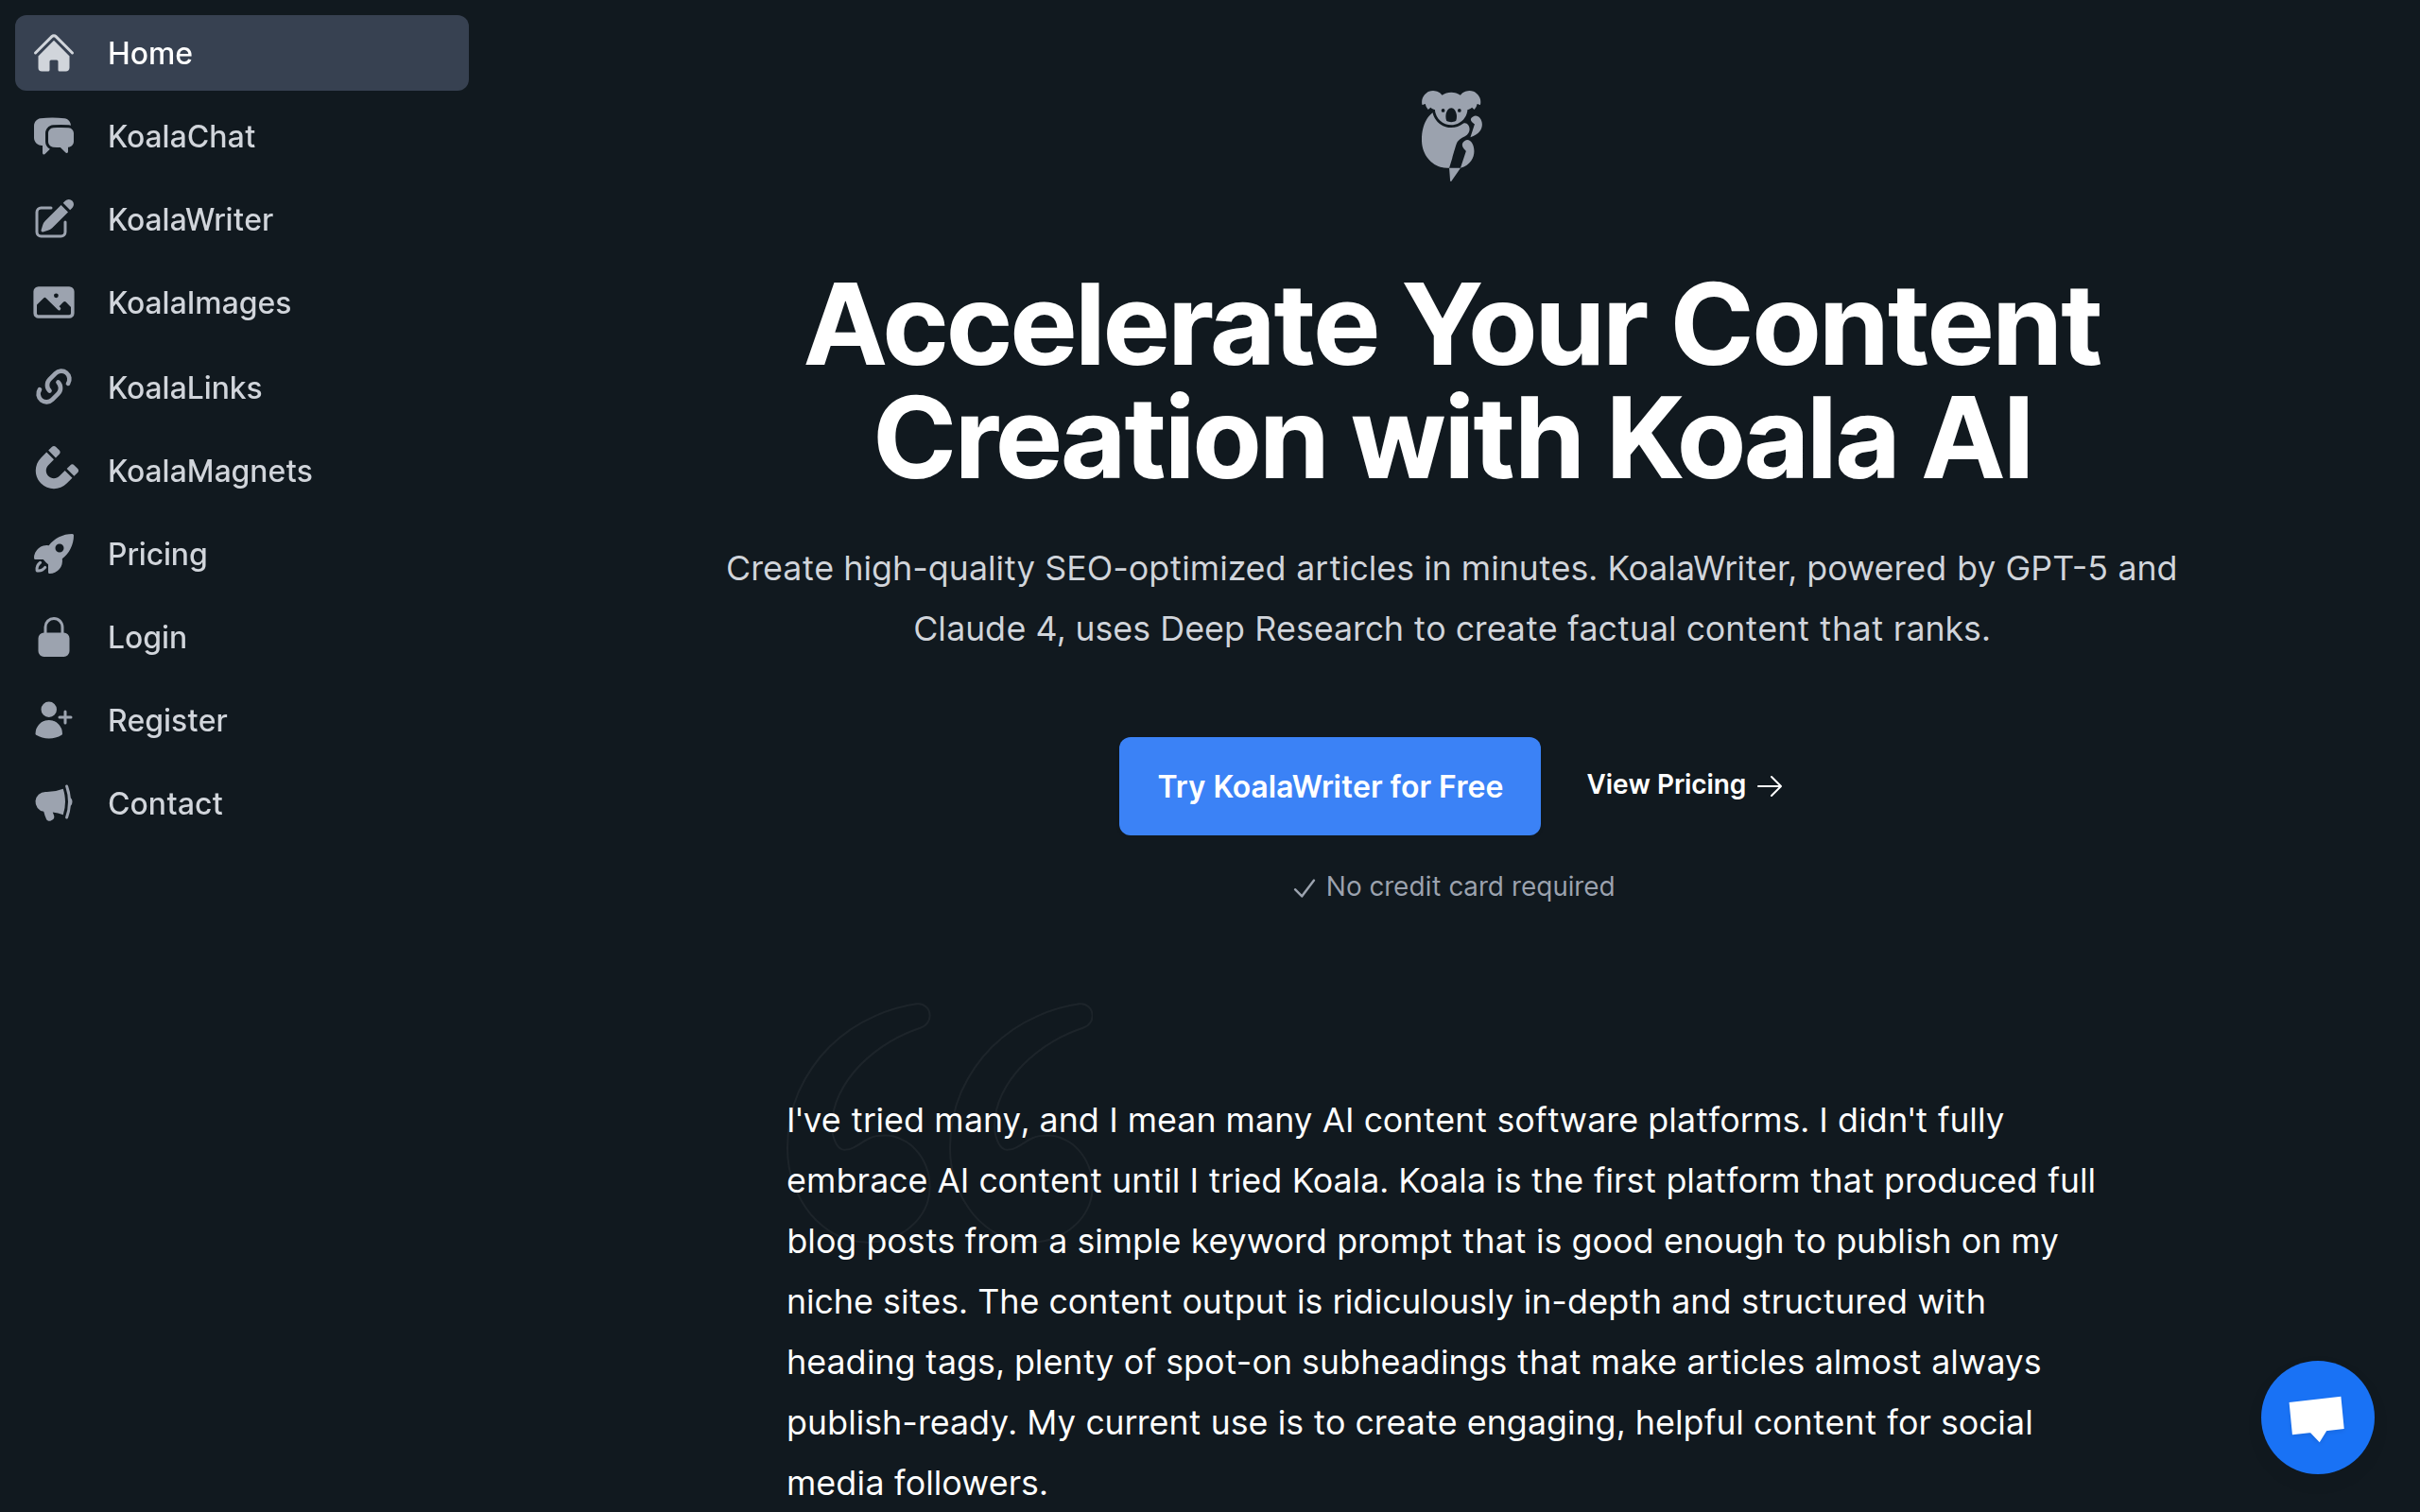Open the Register sidebar menu item

[x=167, y=720]
